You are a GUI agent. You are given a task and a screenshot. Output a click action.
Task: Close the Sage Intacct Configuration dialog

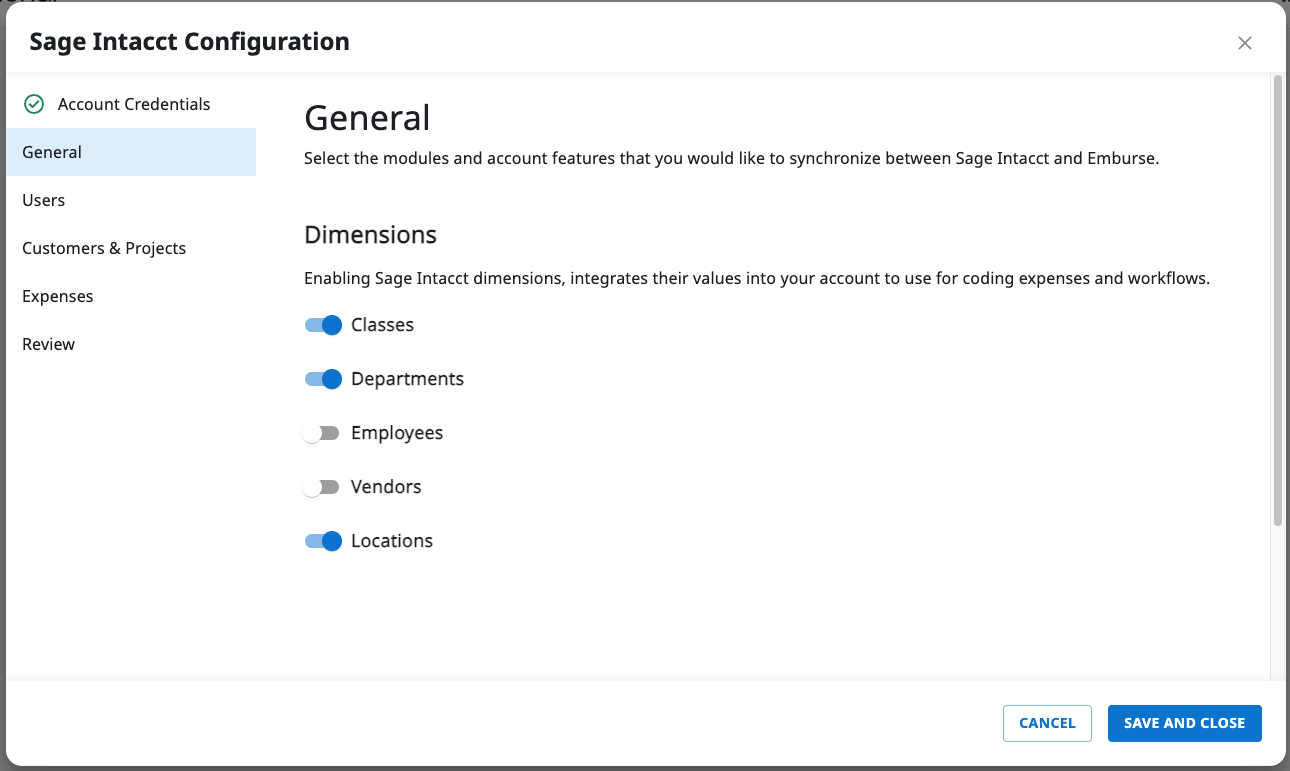pyautogui.click(x=1245, y=43)
